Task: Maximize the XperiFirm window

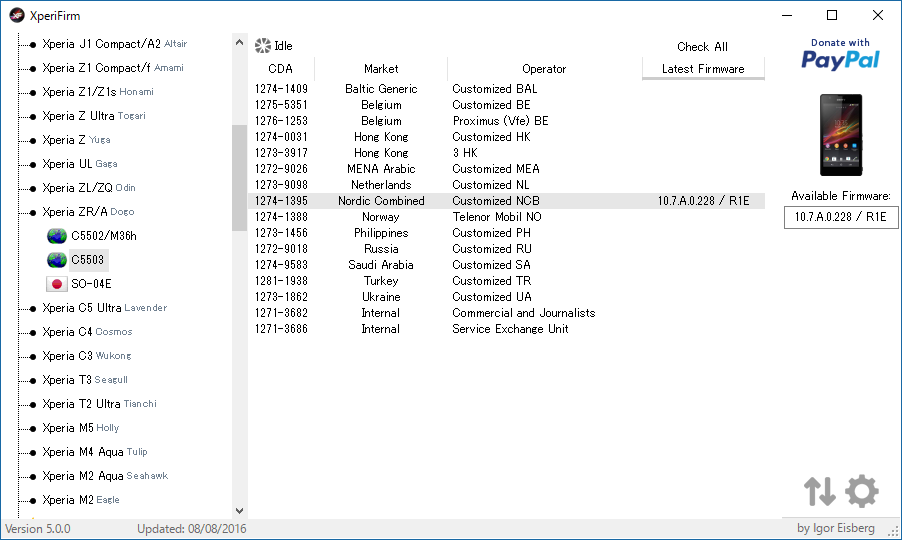Action: click(x=832, y=16)
